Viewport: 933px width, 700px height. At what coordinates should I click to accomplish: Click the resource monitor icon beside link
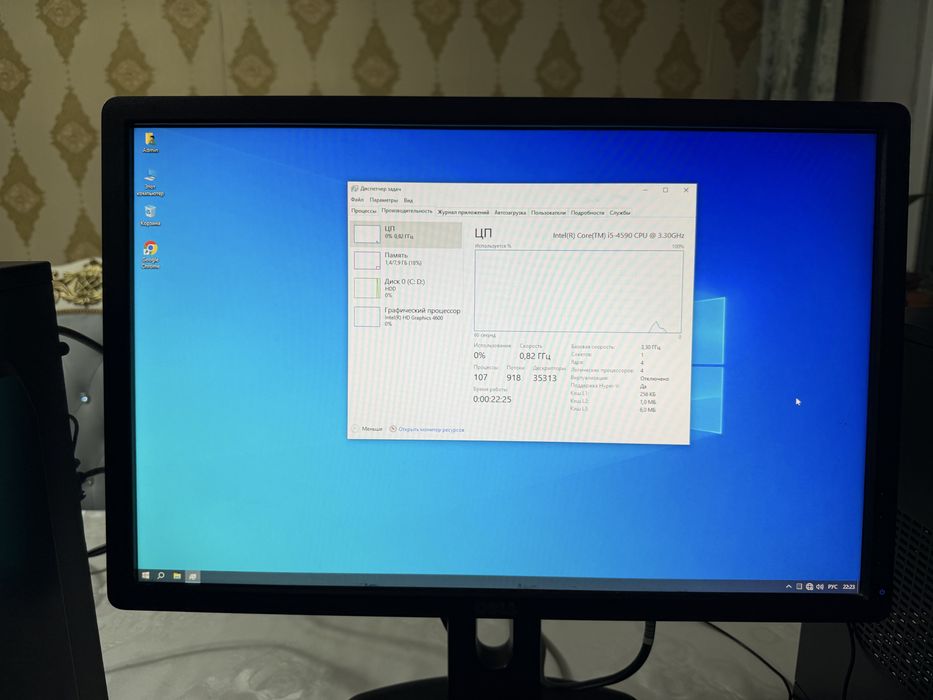click(x=393, y=429)
